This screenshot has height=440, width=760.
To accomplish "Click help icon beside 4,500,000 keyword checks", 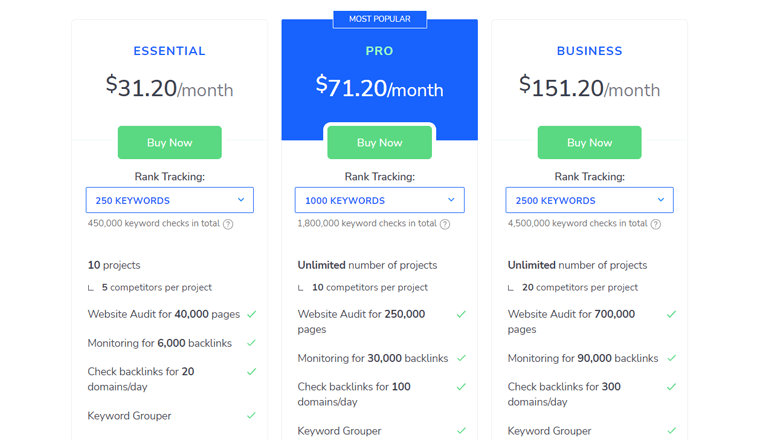I will pos(655,224).
